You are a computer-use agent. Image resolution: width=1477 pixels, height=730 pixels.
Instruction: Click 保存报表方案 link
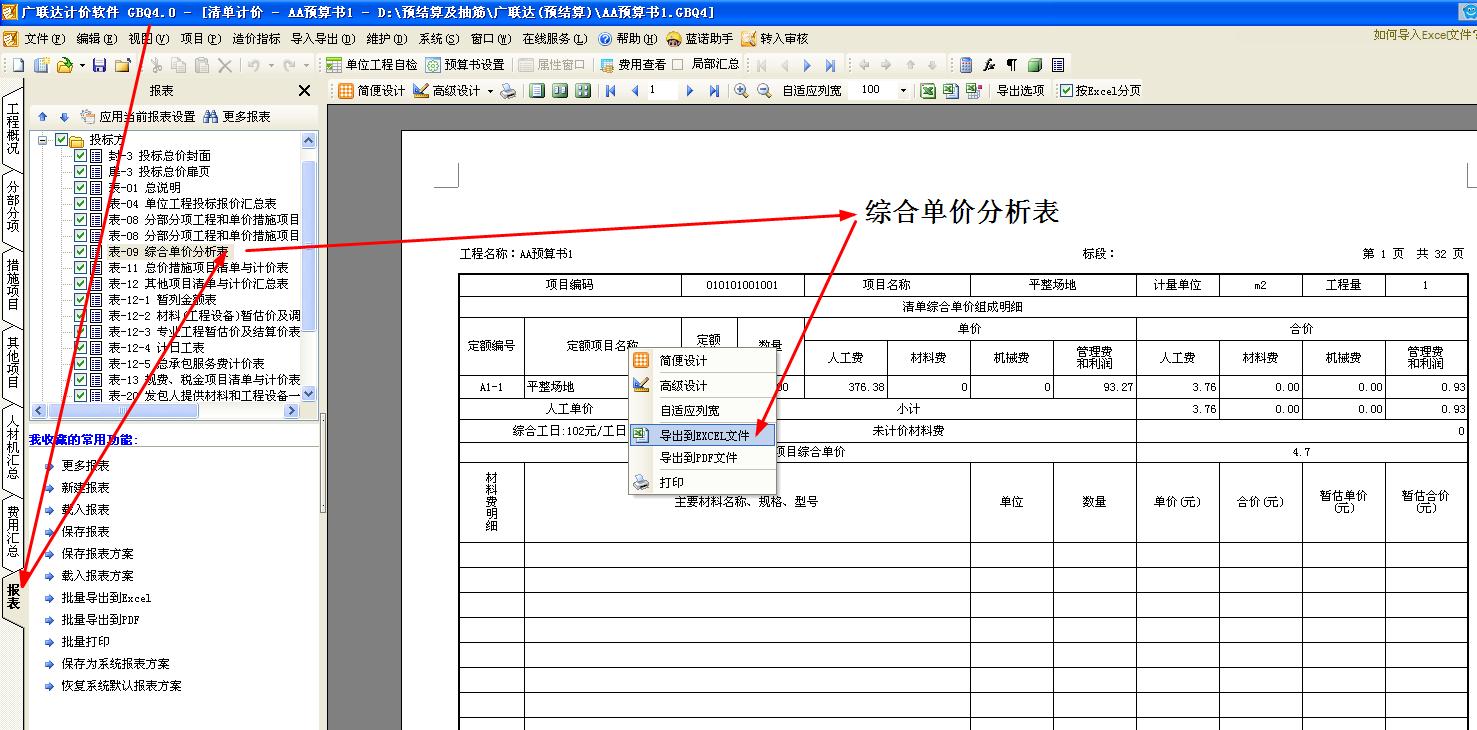(x=97, y=554)
